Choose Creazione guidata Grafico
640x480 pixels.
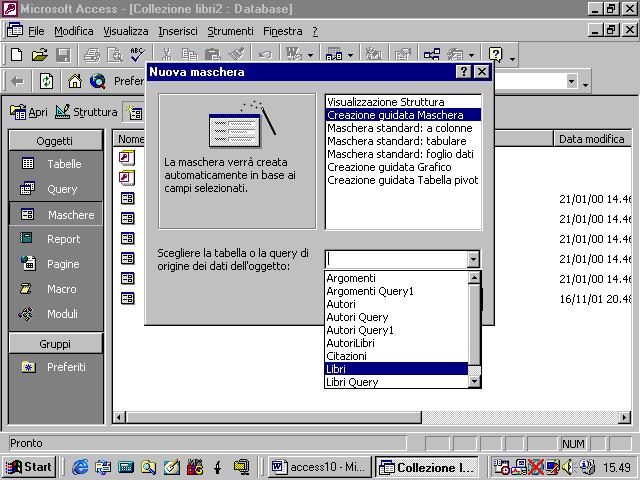click(403, 167)
